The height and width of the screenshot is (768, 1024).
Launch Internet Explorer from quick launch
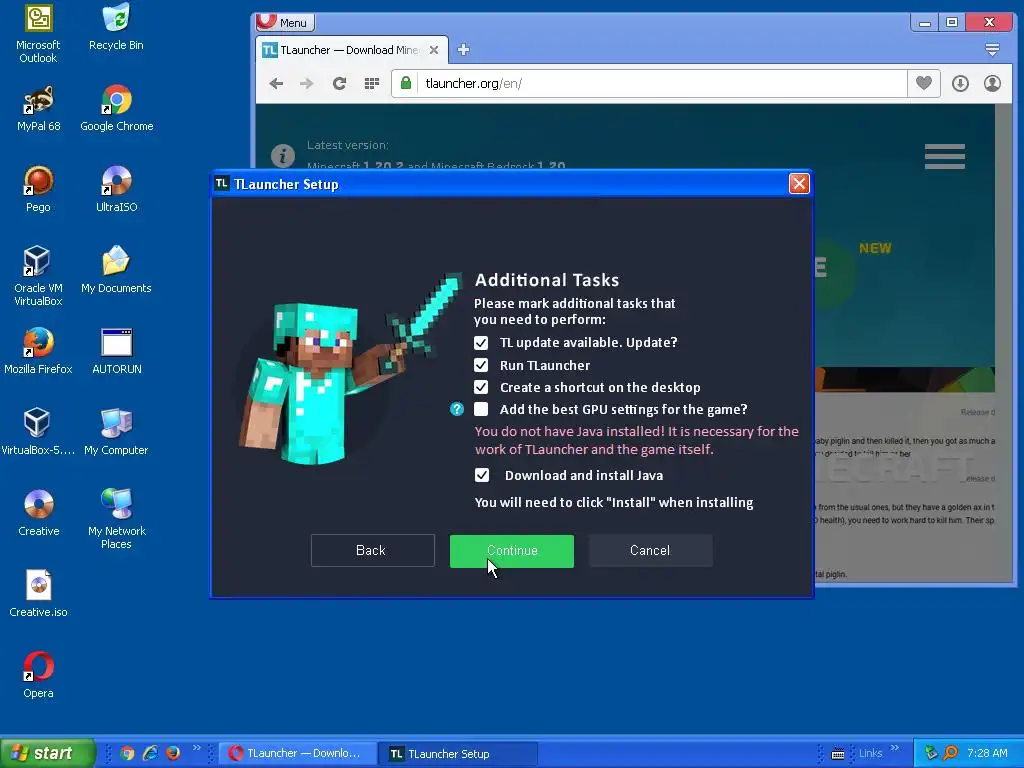tap(151, 753)
